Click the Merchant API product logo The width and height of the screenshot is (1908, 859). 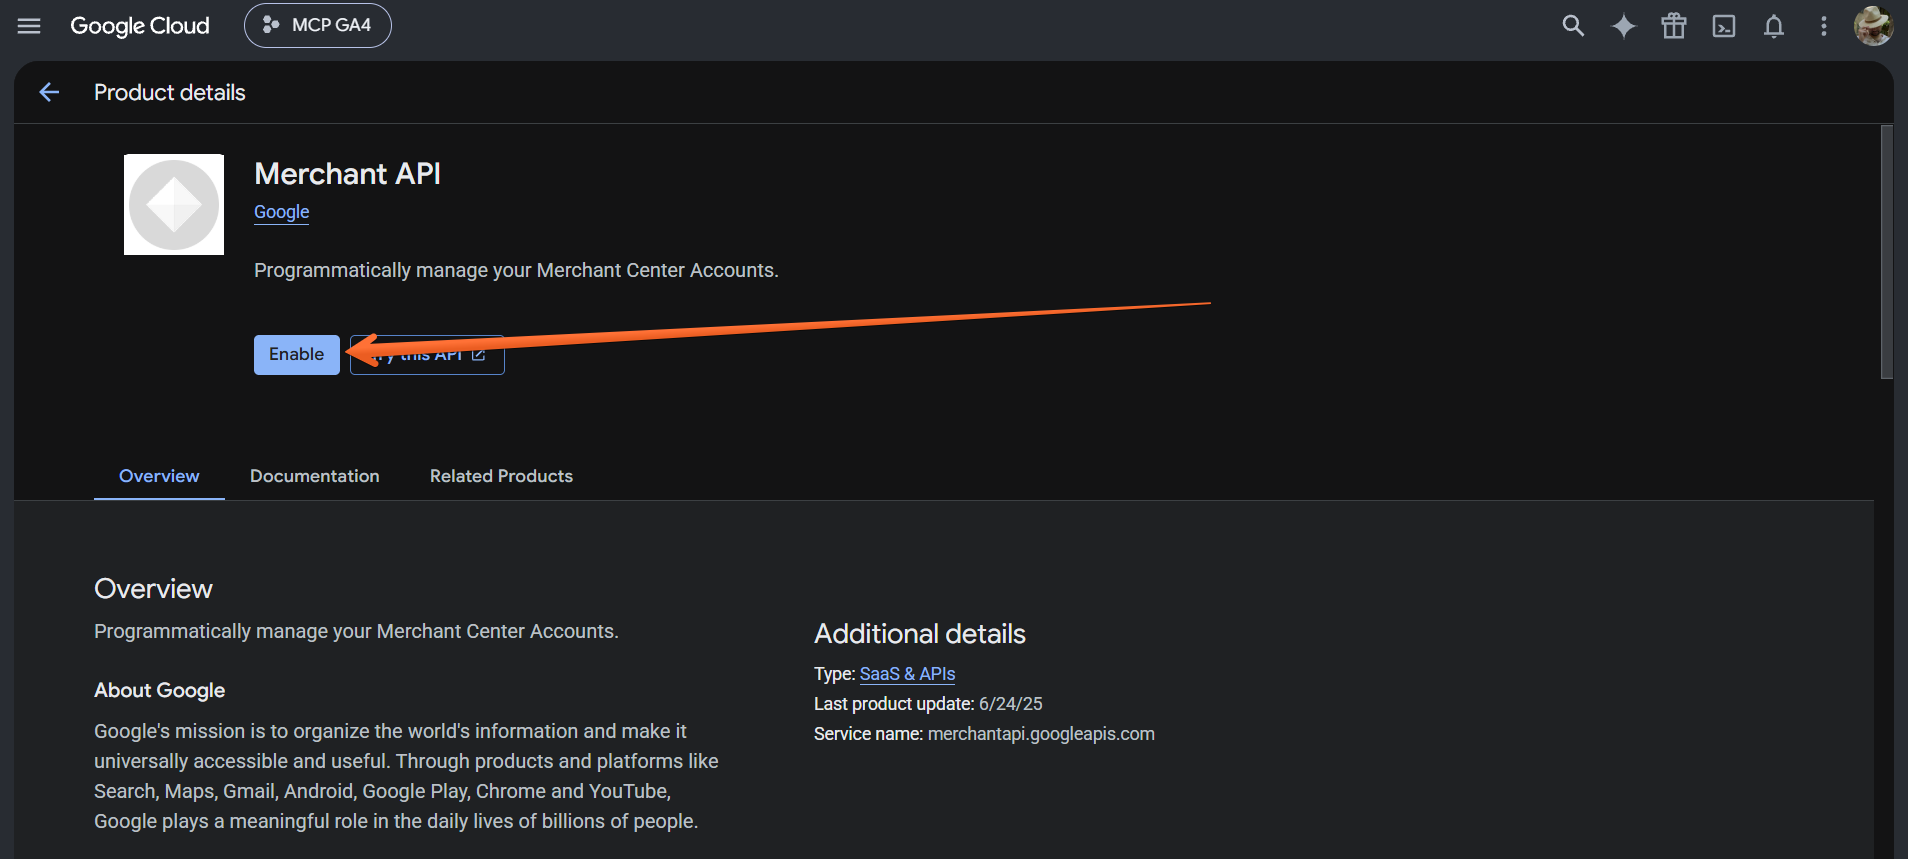[174, 204]
